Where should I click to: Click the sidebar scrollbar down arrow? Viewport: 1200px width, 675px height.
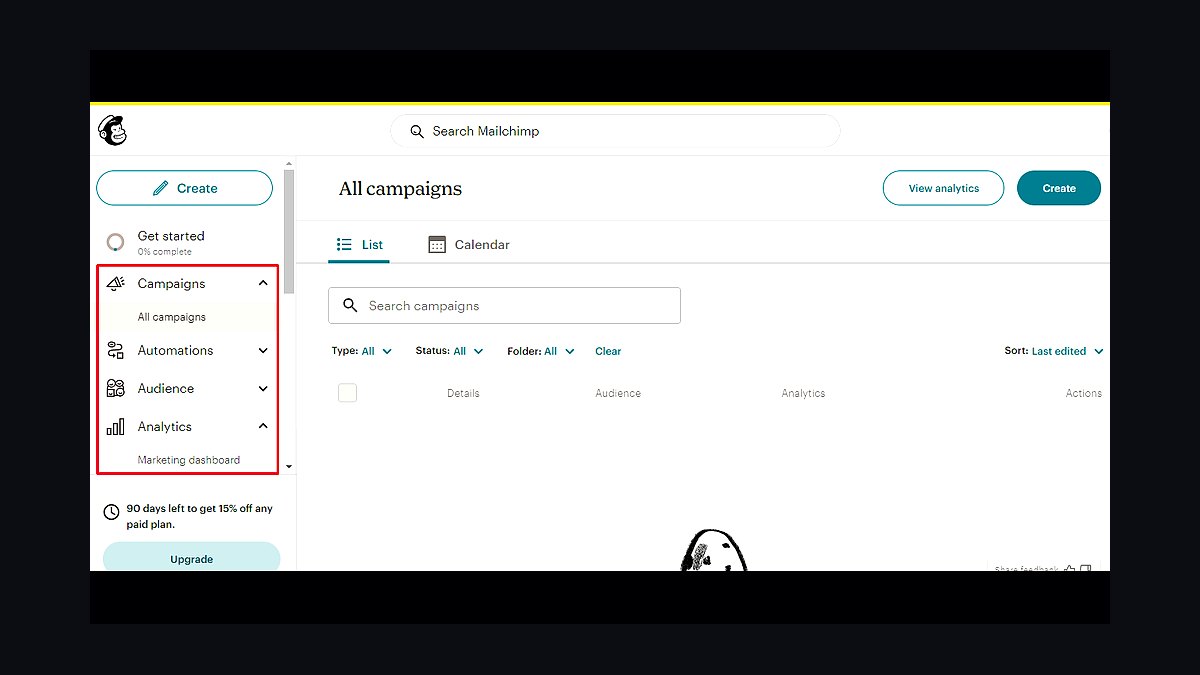pos(289,466)
